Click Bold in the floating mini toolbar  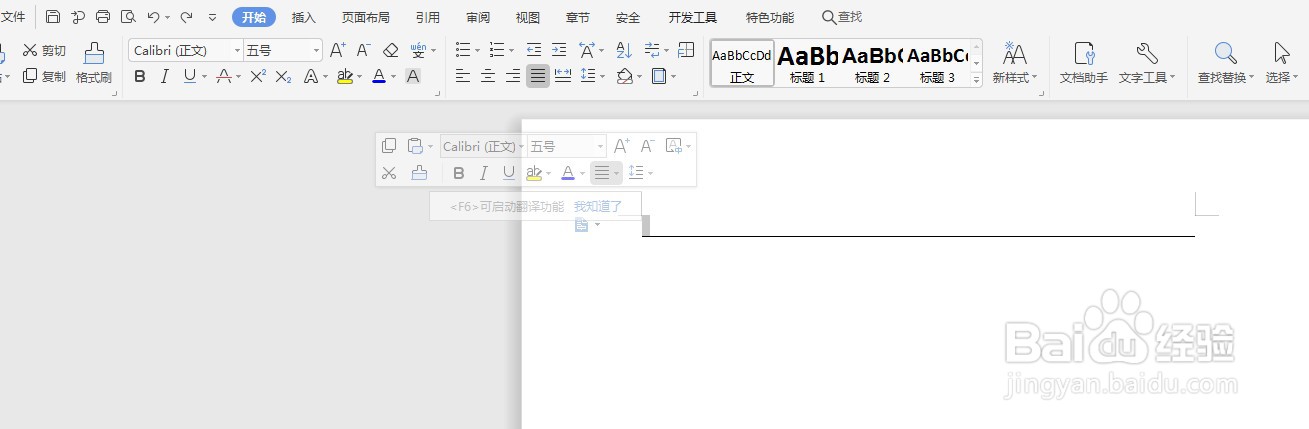tap(459, 173)
